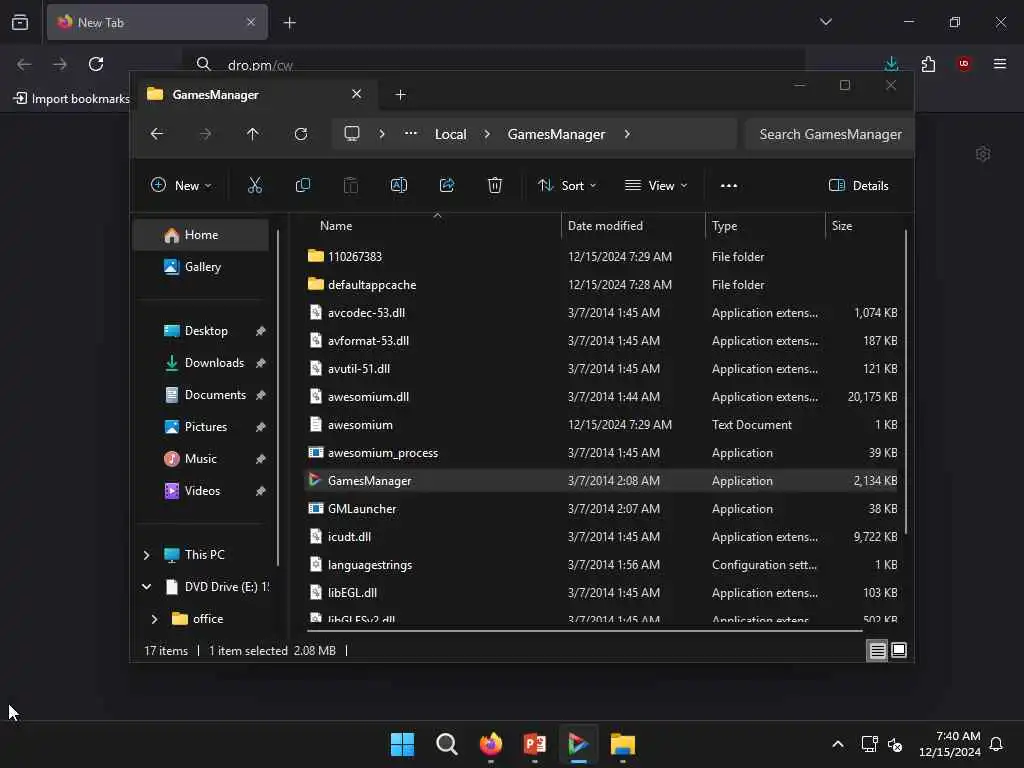Click GamesManager in the address breadcrumb
Image resolution: width=1024 pixels, height=768 pixels.
556,134
